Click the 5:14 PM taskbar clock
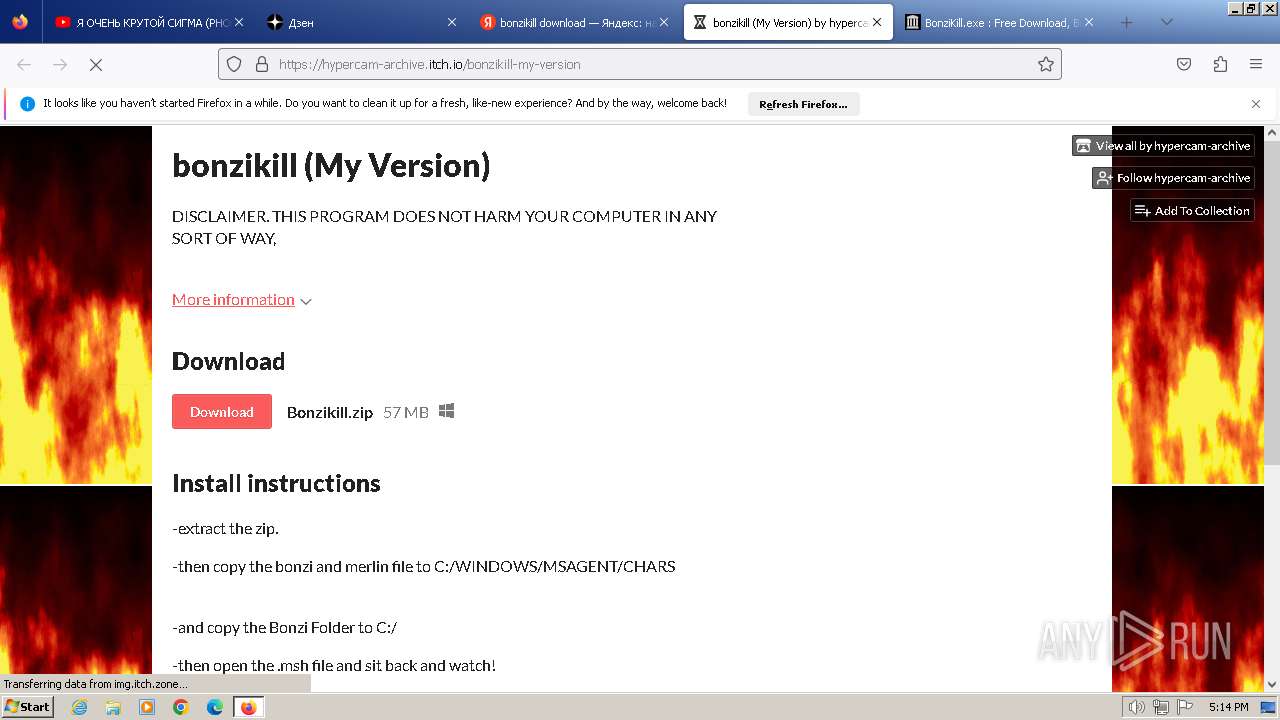The width and height of the screenshot is (1280, 720). pos(1228,707)
